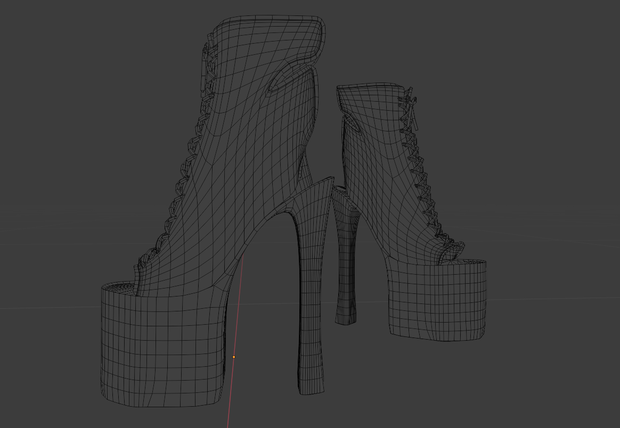Viewport: 620px width, 428px height.
Task: Click the far boot's peep-toe opening
Action: [462, 259]
